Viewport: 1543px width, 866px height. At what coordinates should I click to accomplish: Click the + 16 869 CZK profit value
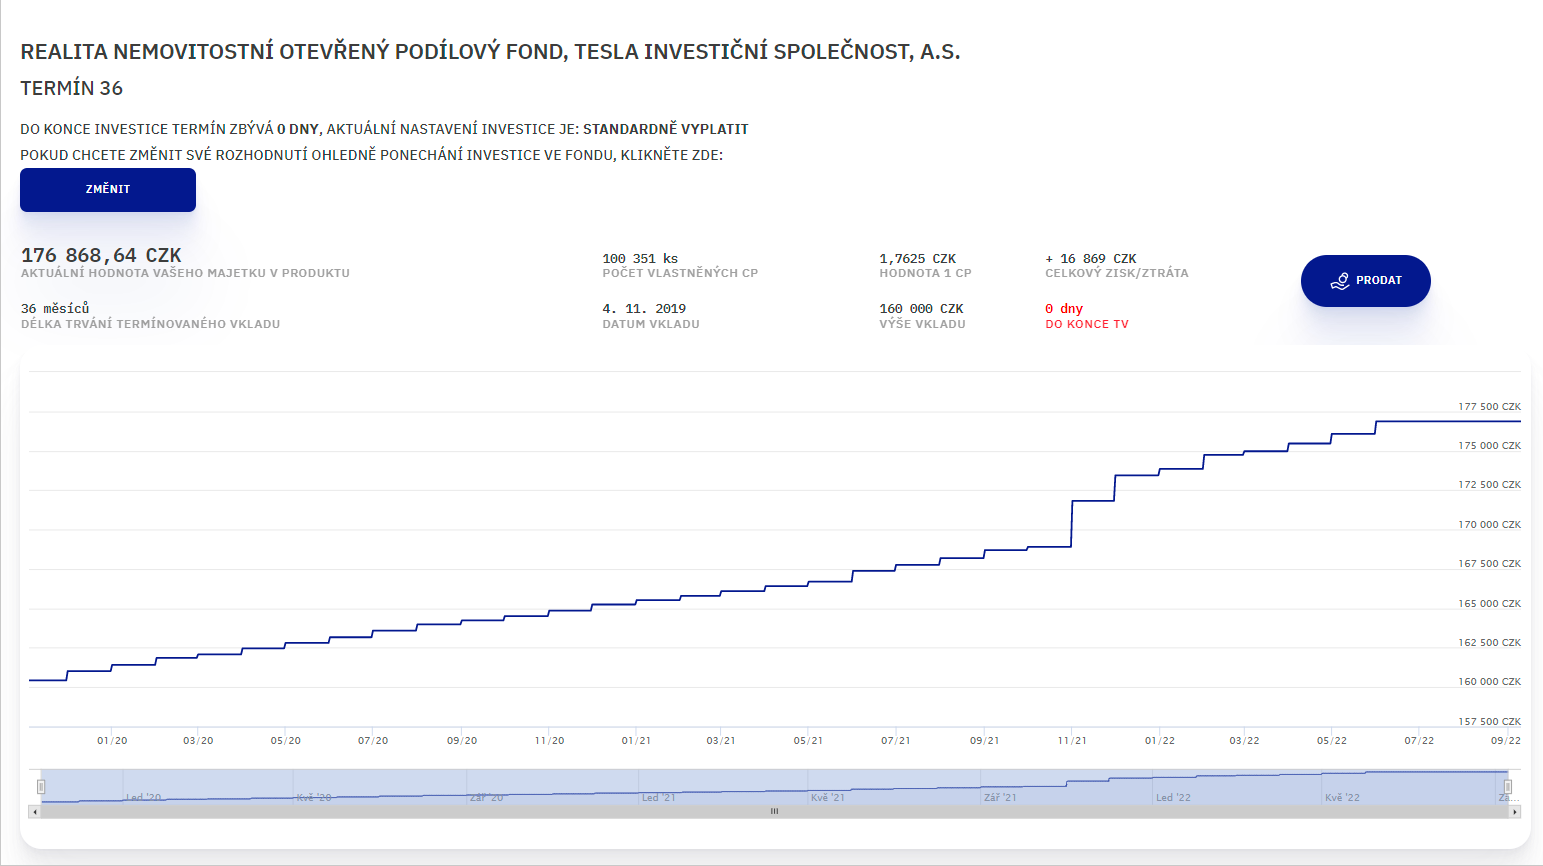tap(1090, 259)
